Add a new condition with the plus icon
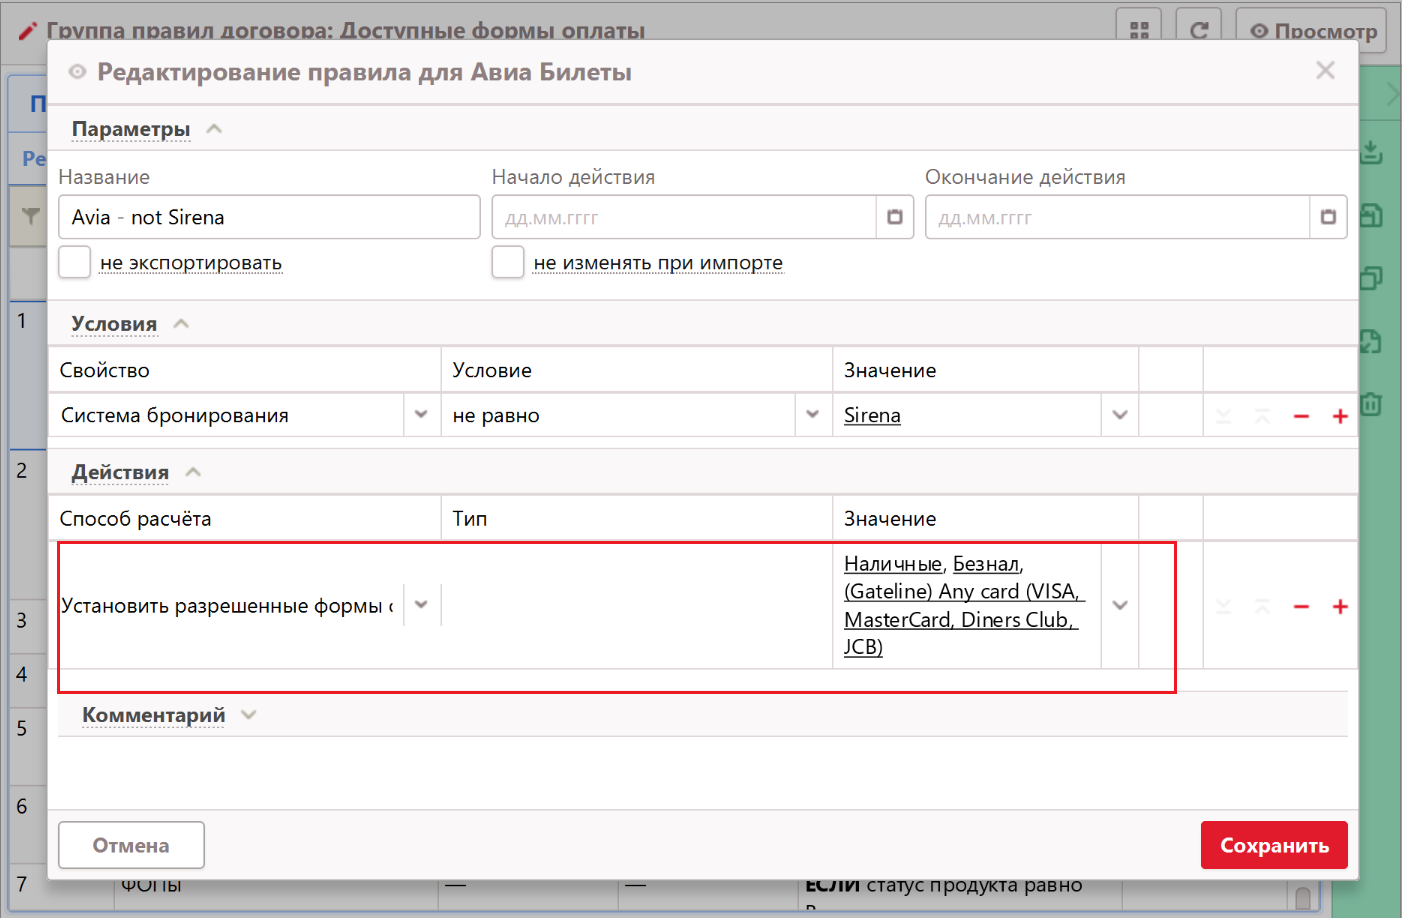Image resolution: width=1402 pixels, height=918 pixels. pyautogui.click(x=1340, y=416)
